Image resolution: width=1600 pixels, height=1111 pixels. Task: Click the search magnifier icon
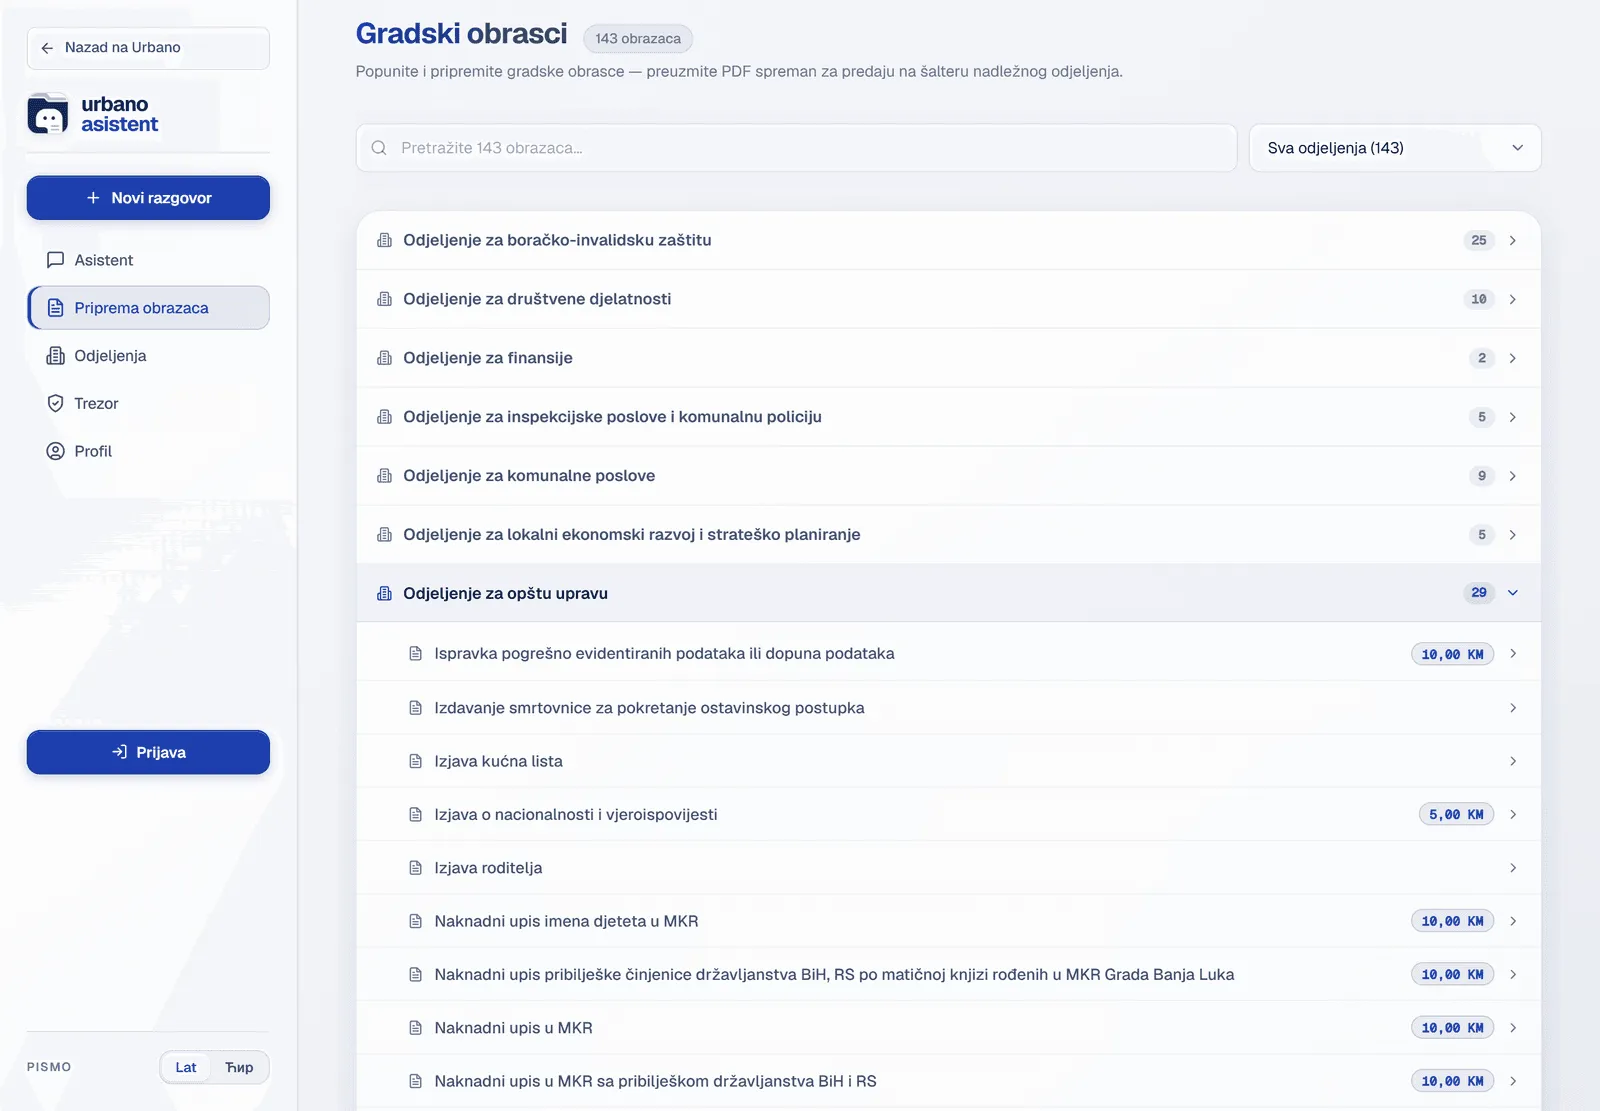point(379,148)
